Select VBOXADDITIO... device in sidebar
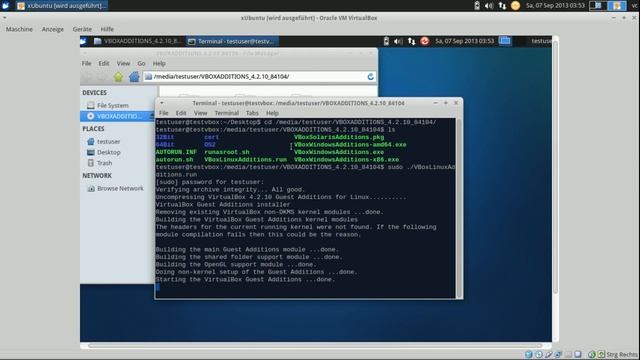Screen dimensions: 640x360 (x=118, y=116)
